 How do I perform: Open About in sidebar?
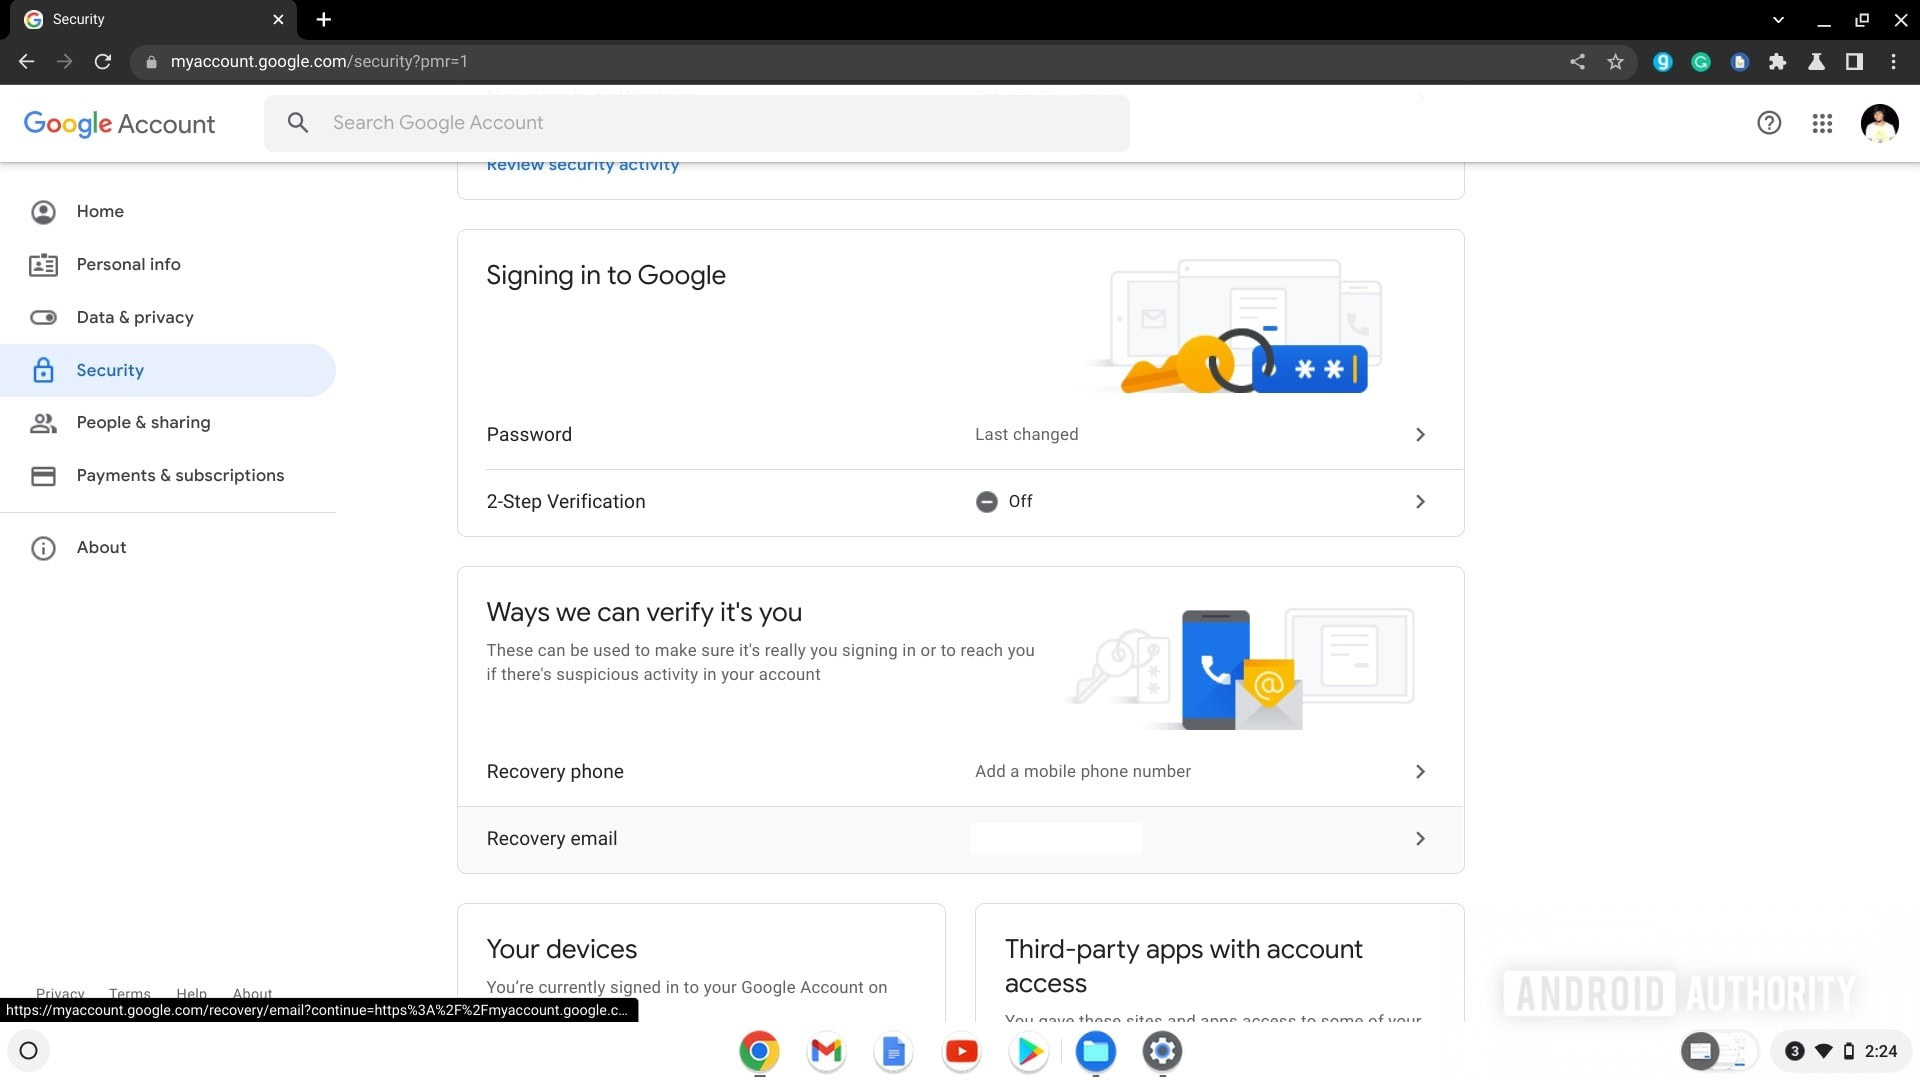click(101, 547)
